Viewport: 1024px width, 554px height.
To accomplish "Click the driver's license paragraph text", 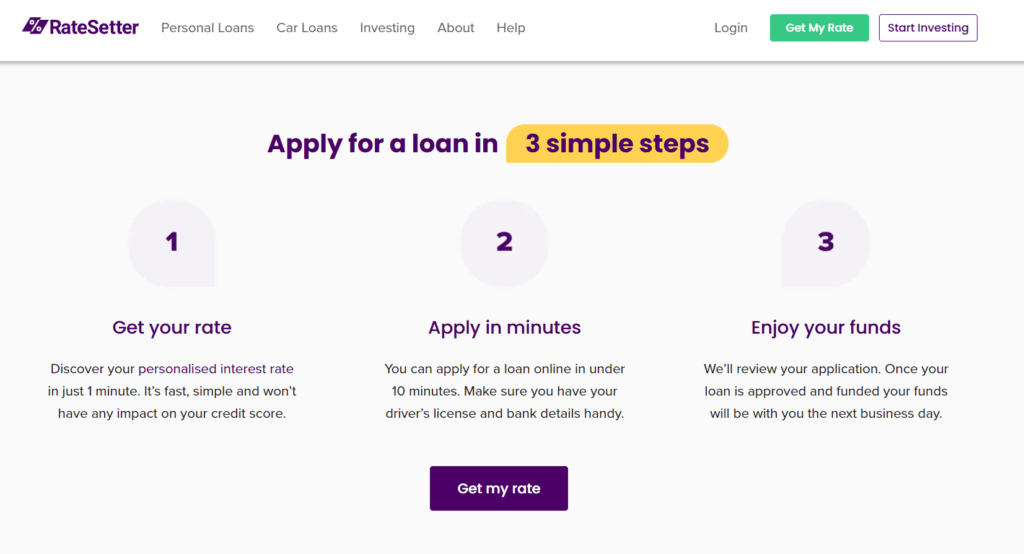I will tap(504, 391).
